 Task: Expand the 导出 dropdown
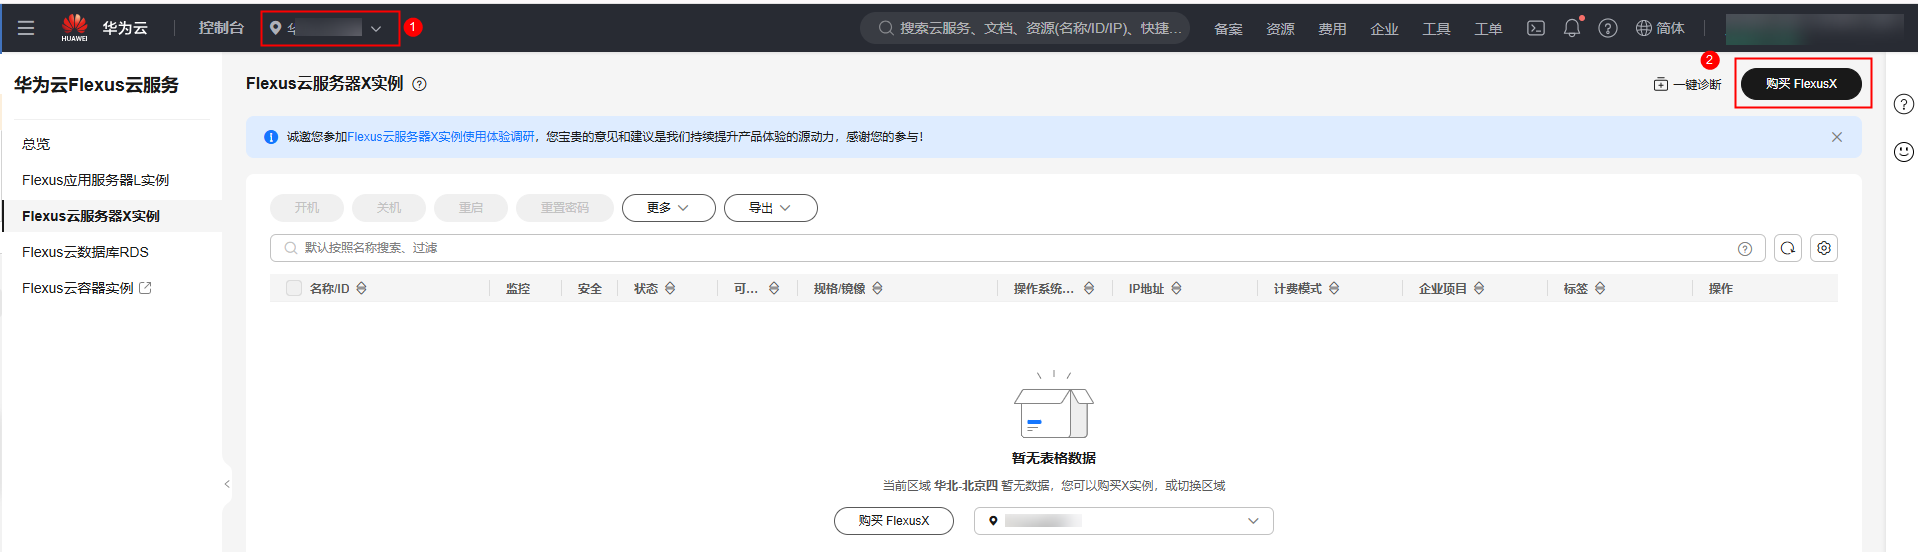pos(771,208)
